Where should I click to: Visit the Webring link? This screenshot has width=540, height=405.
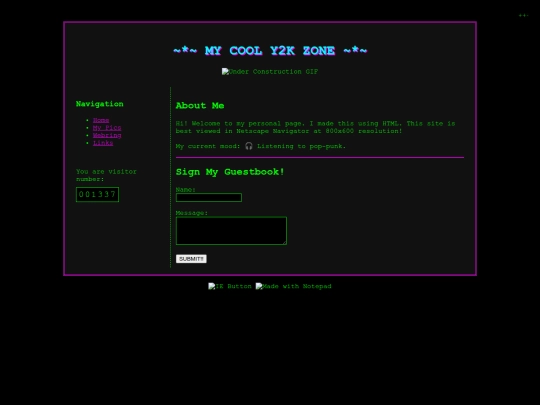107,135
